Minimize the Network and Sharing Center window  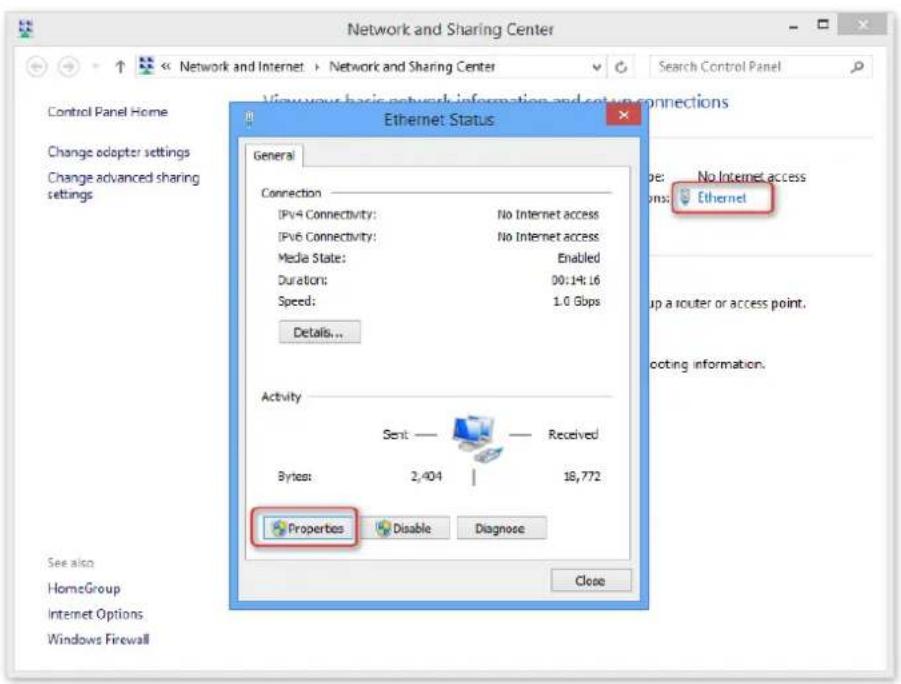coord(794,26)
